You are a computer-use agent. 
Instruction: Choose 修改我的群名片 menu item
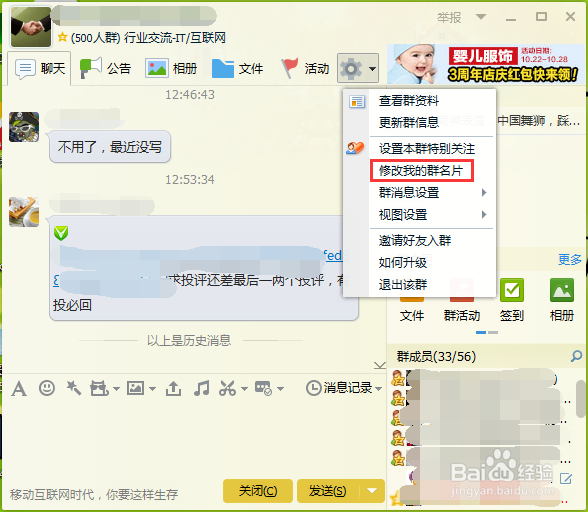[x=420, y=171]
